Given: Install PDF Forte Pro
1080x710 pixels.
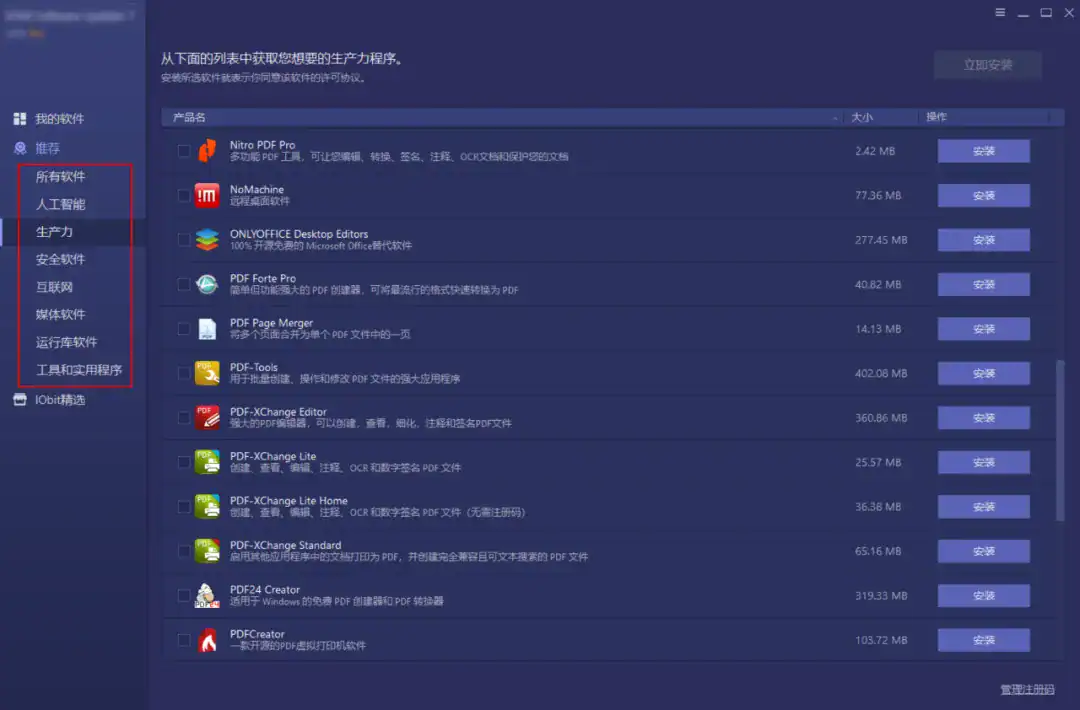Looking at the screenshot, I should 984,284.
